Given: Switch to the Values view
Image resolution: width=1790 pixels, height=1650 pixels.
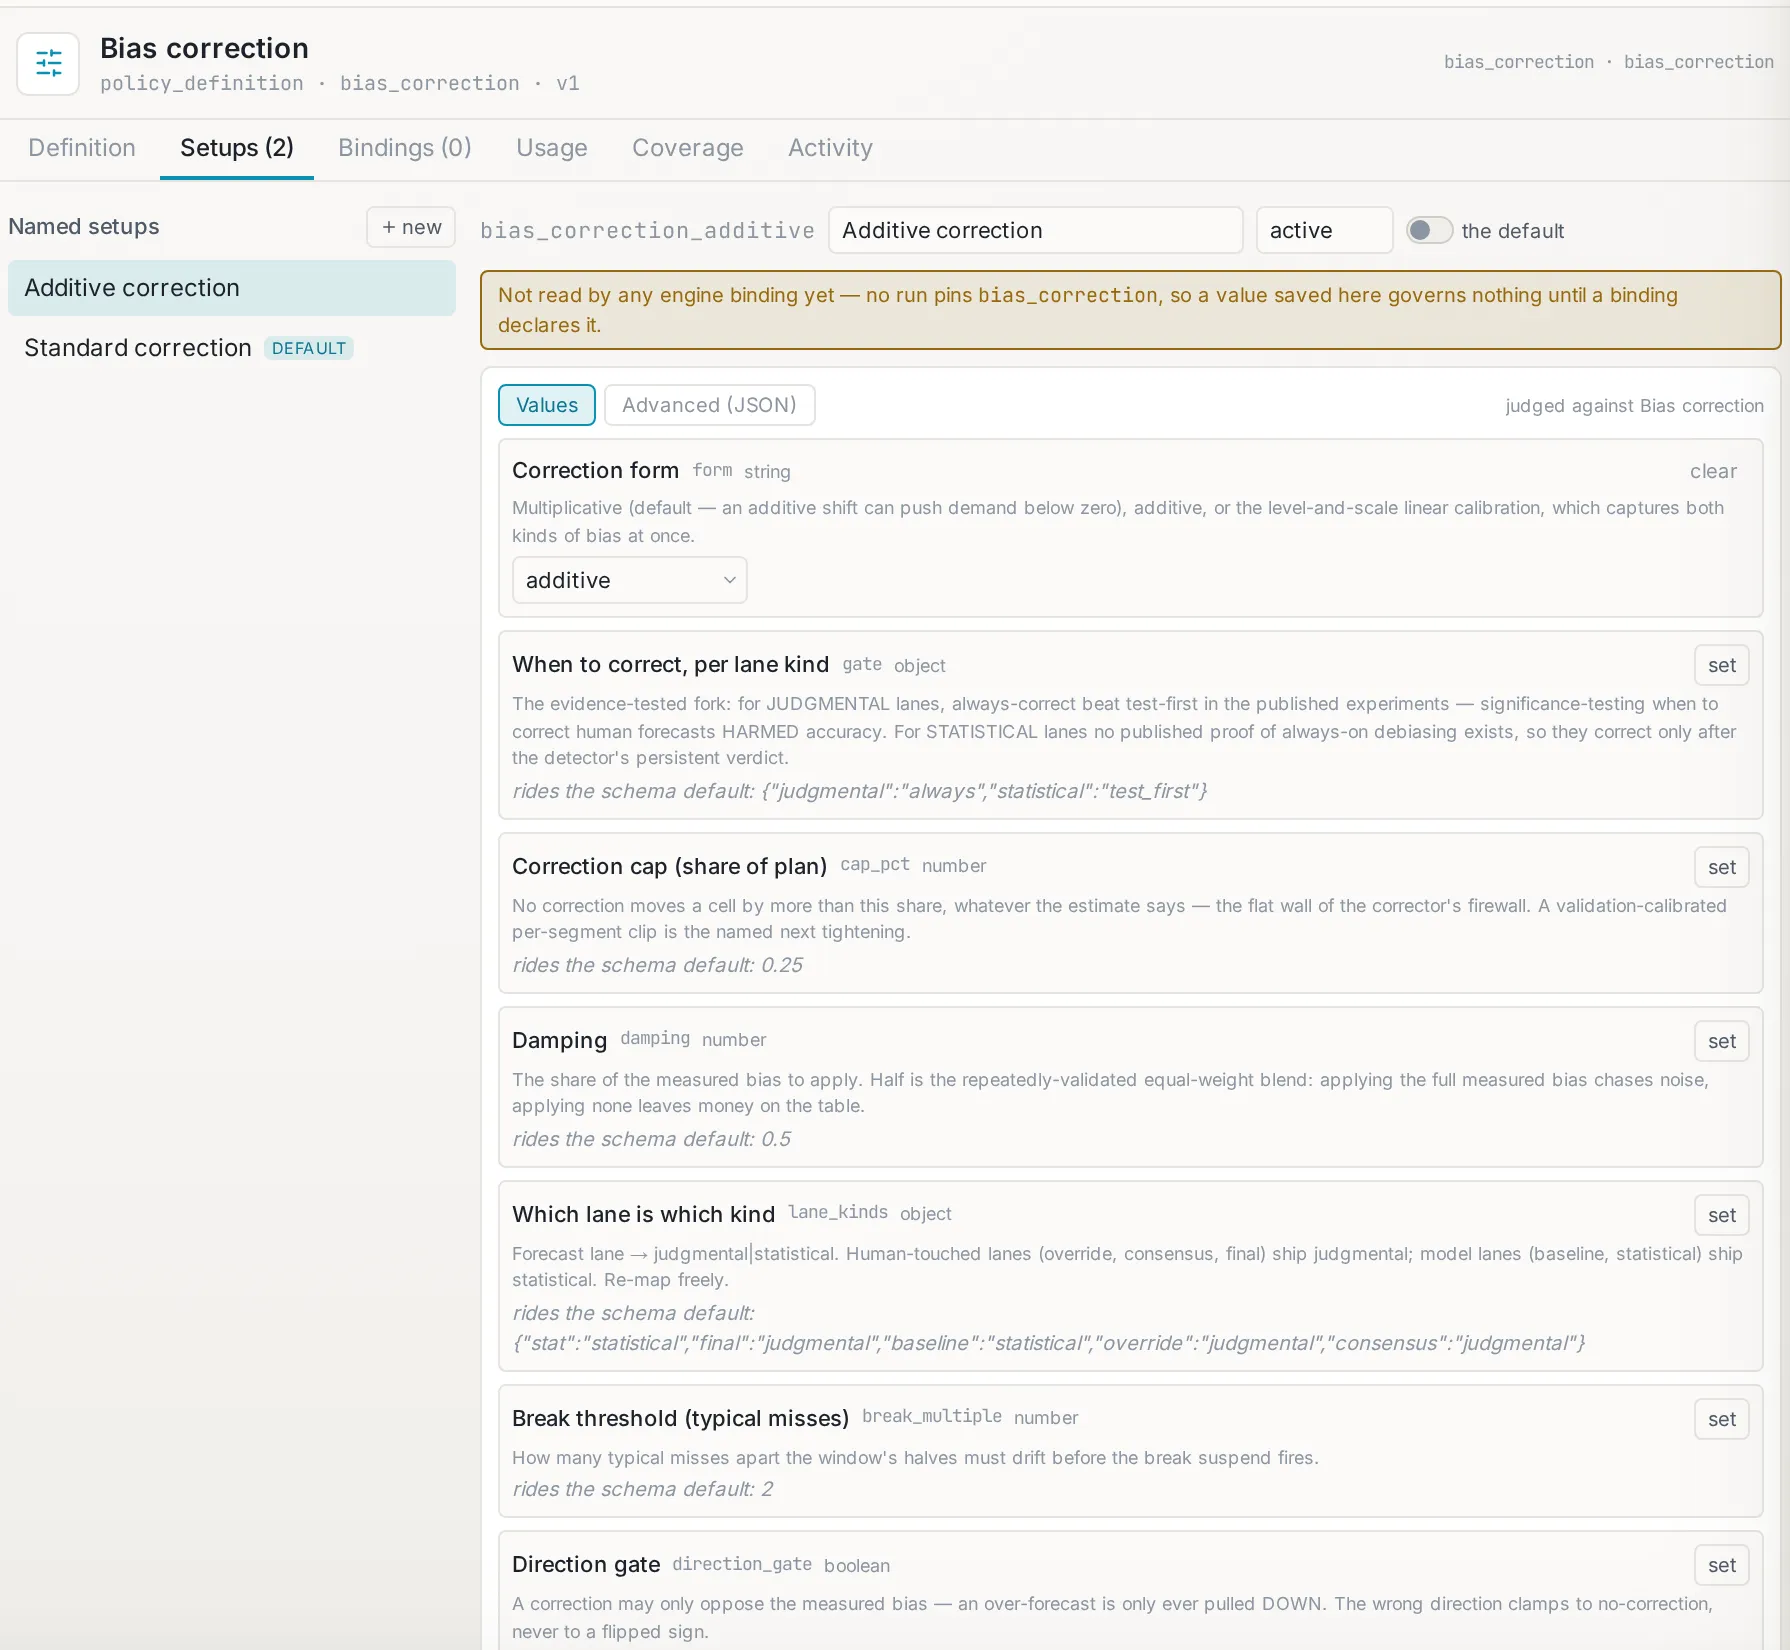Looking at the screenshot, I should (547, 405).
